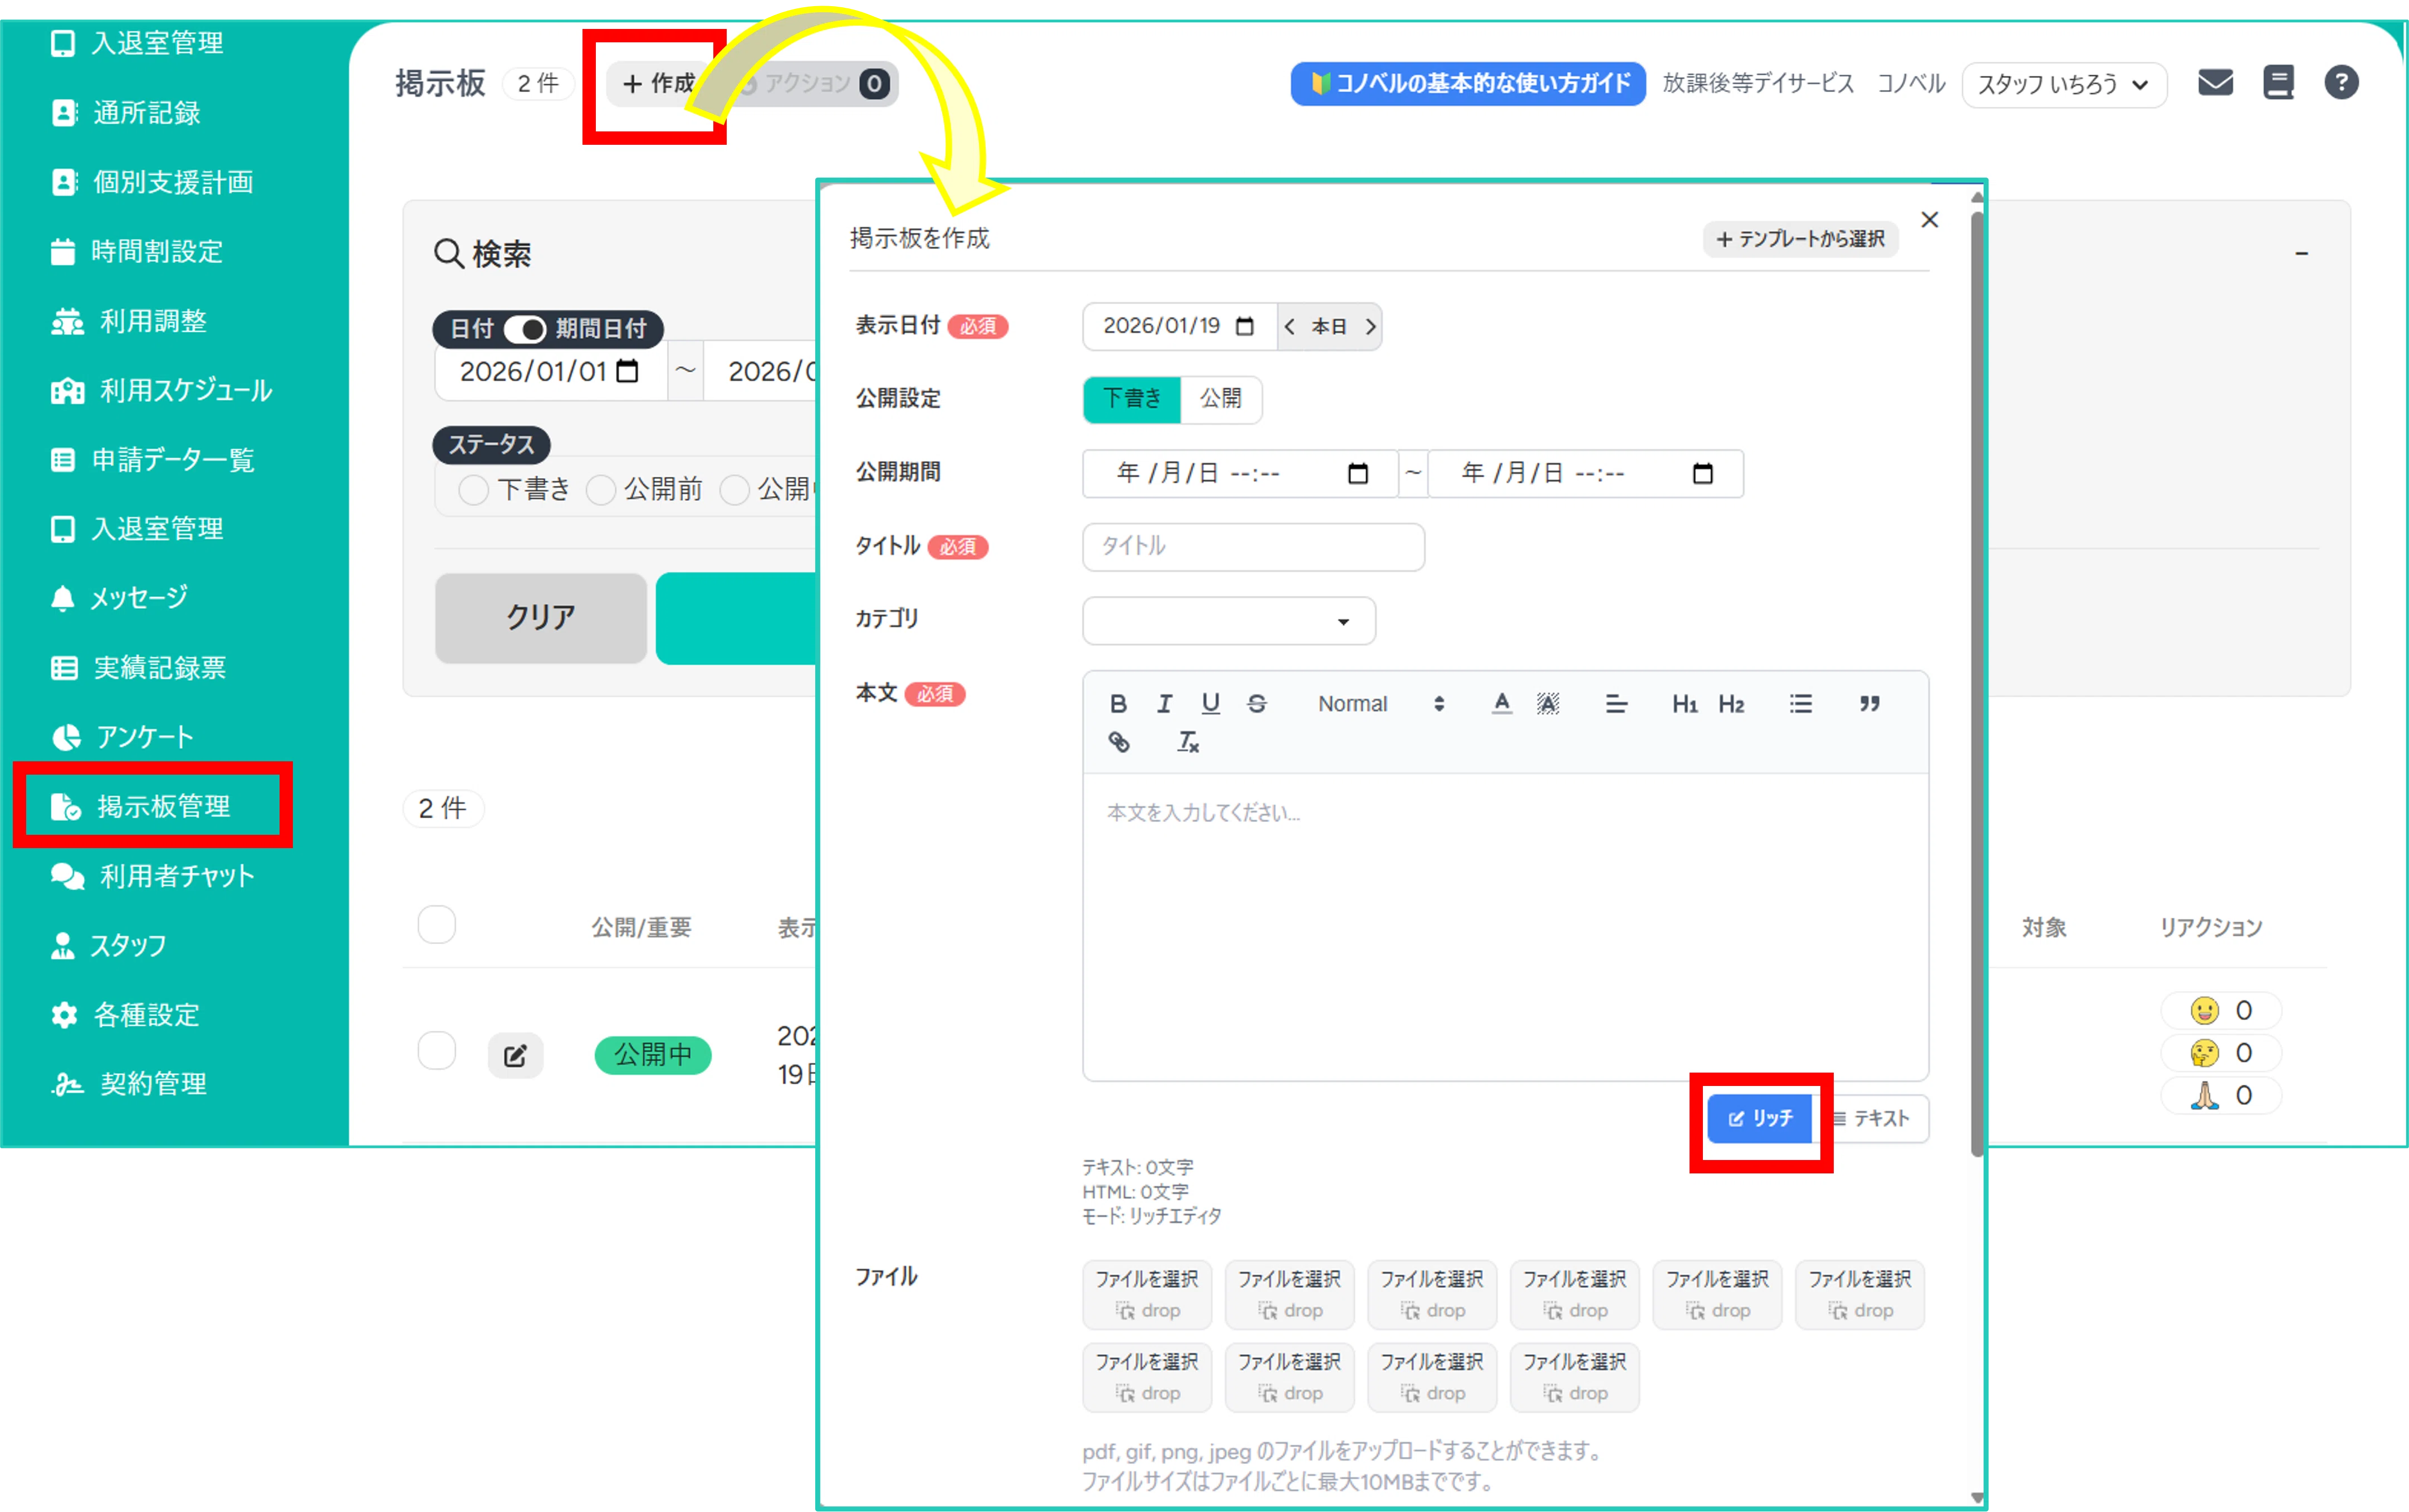Toggle 日付 / 期間日付 switch
Viewport: 2409px width, 1512px height.
tap(525, 329)
